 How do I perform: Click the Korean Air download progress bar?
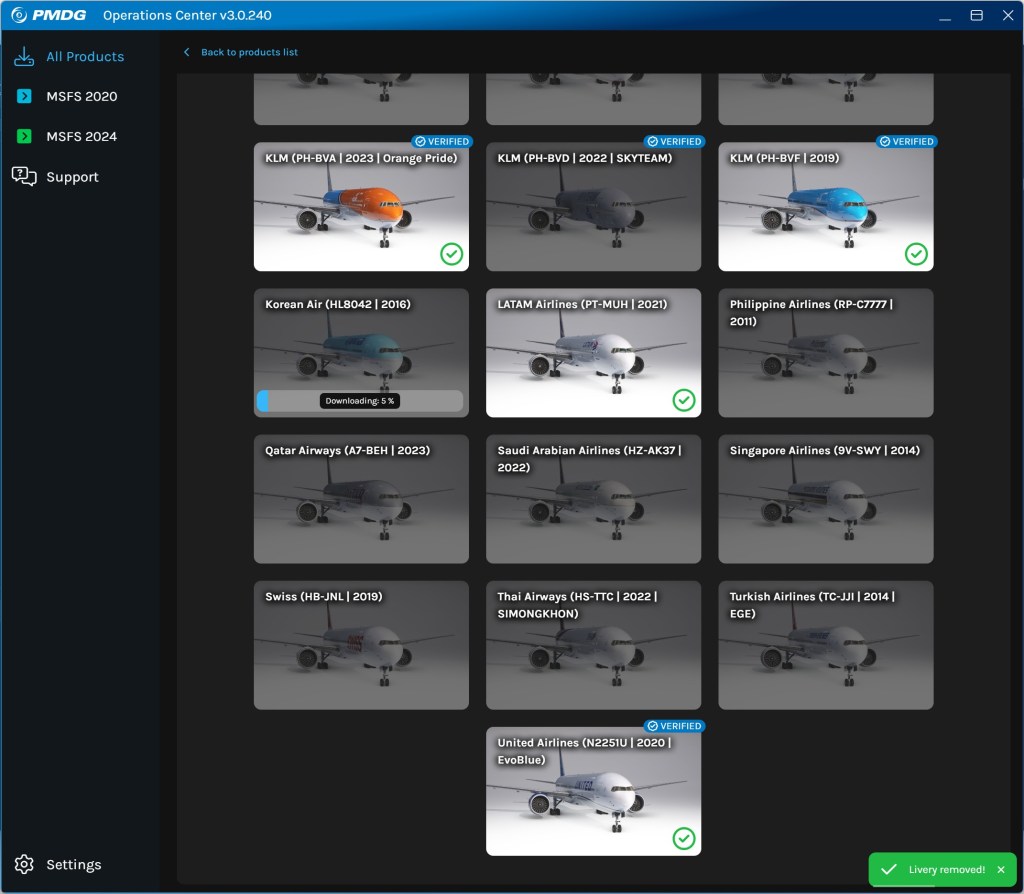pos(360,401)
